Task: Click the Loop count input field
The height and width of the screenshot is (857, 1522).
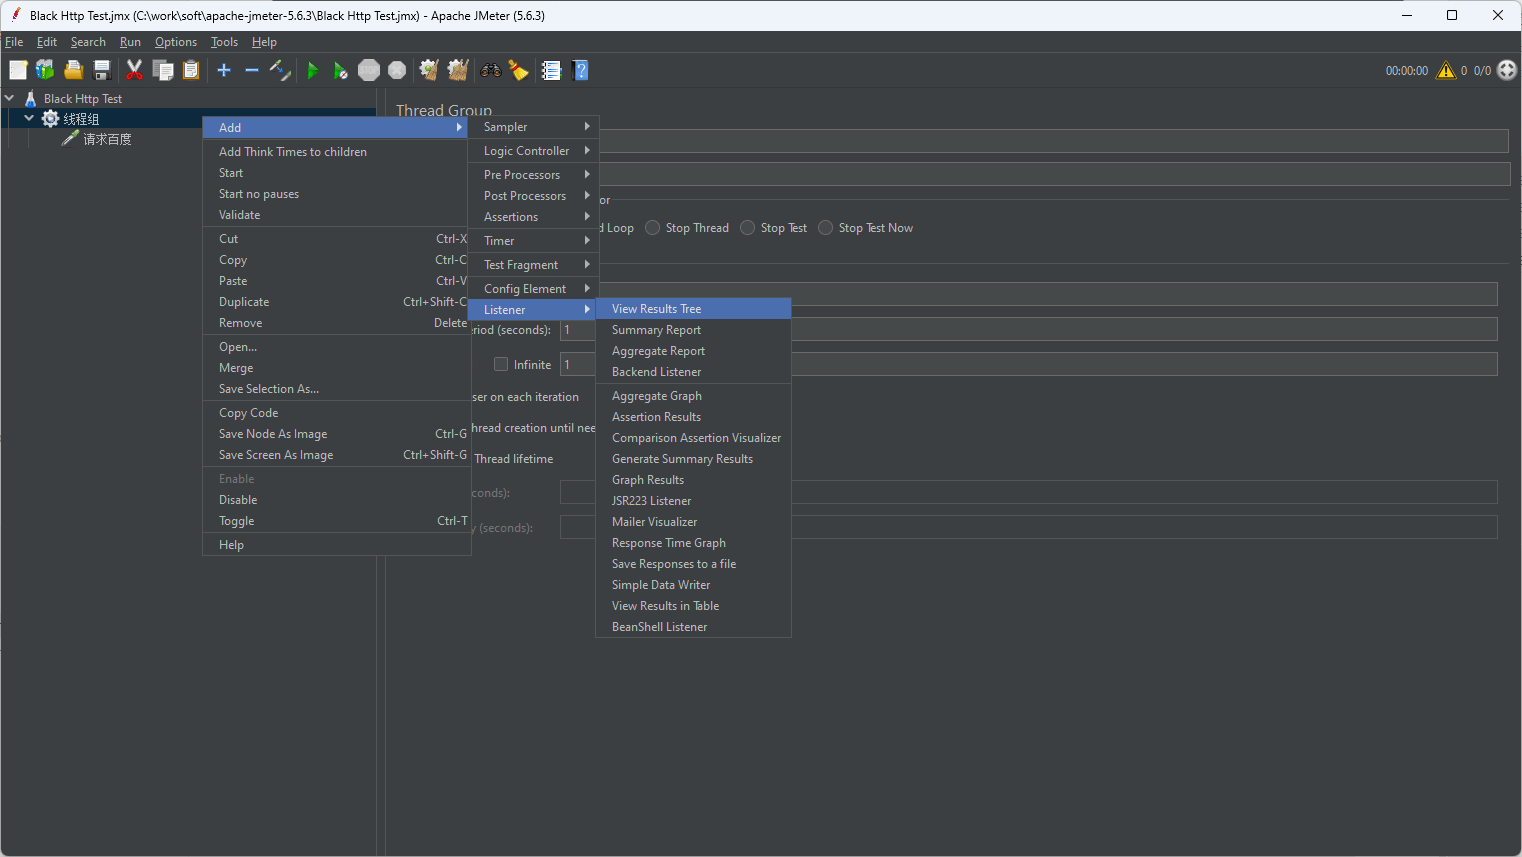Action: click(1028, 364)
